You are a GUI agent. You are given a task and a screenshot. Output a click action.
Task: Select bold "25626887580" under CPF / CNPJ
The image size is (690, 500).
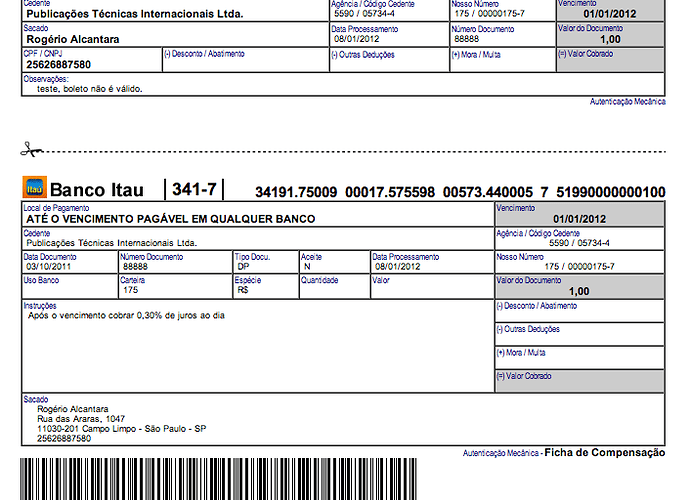[x=59, y=65]
